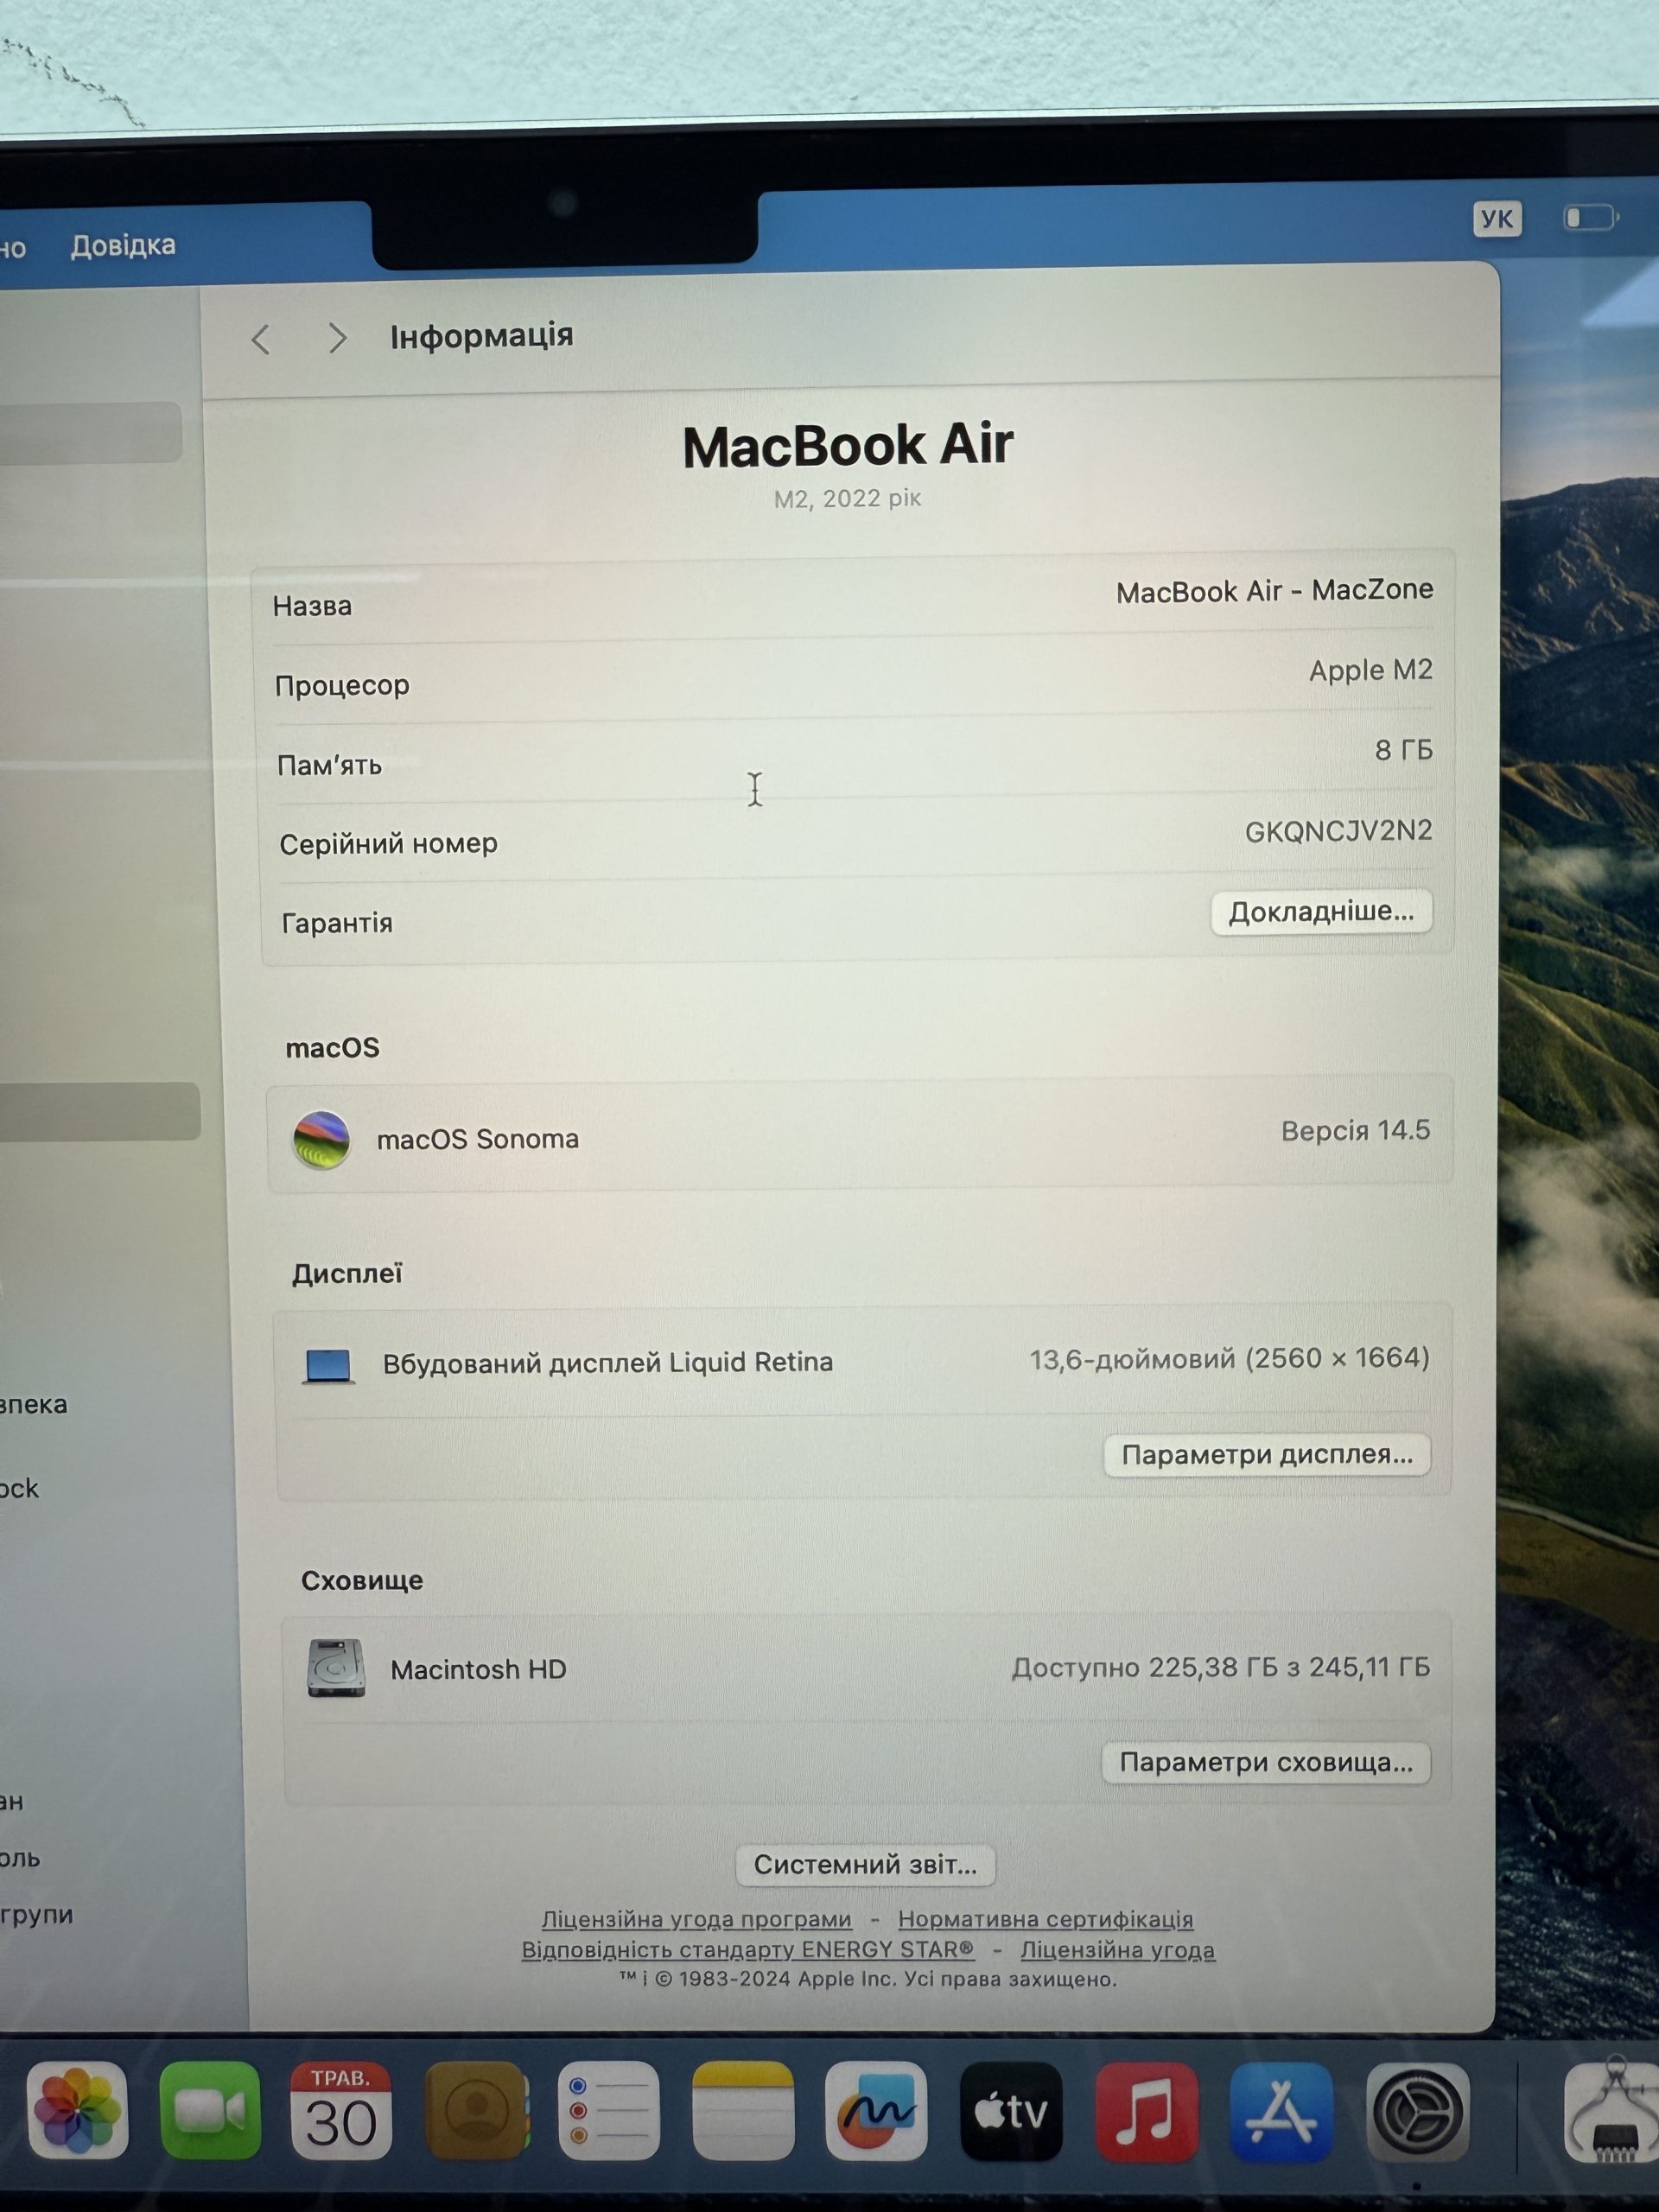Open the Ліцензійна угода link
1659x2212 pixels.
[1117, 1950]
